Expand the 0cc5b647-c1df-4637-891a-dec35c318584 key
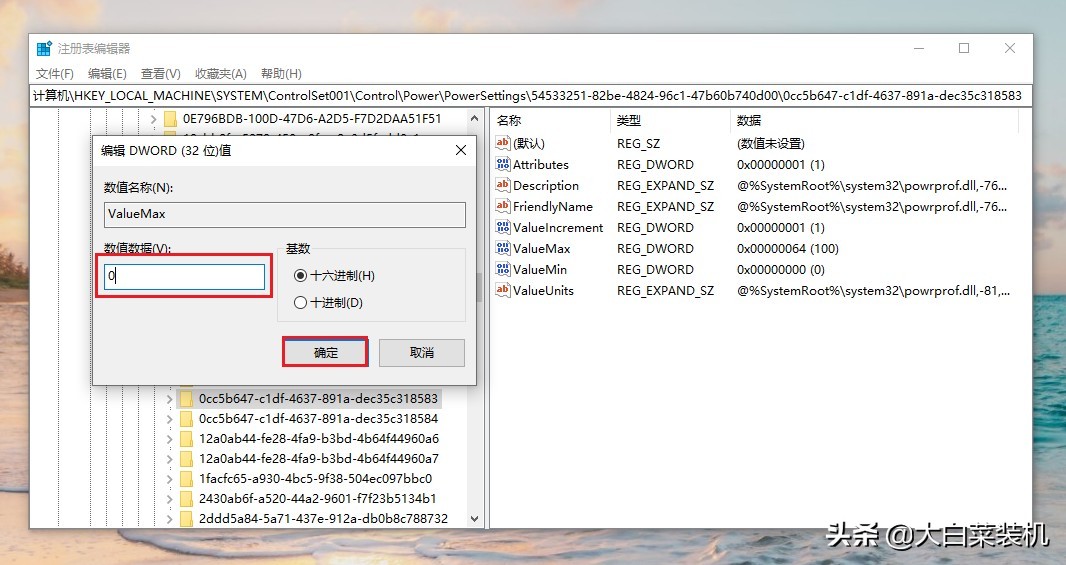The width and height of the screenshot is (1066, 565). [169, 419]
